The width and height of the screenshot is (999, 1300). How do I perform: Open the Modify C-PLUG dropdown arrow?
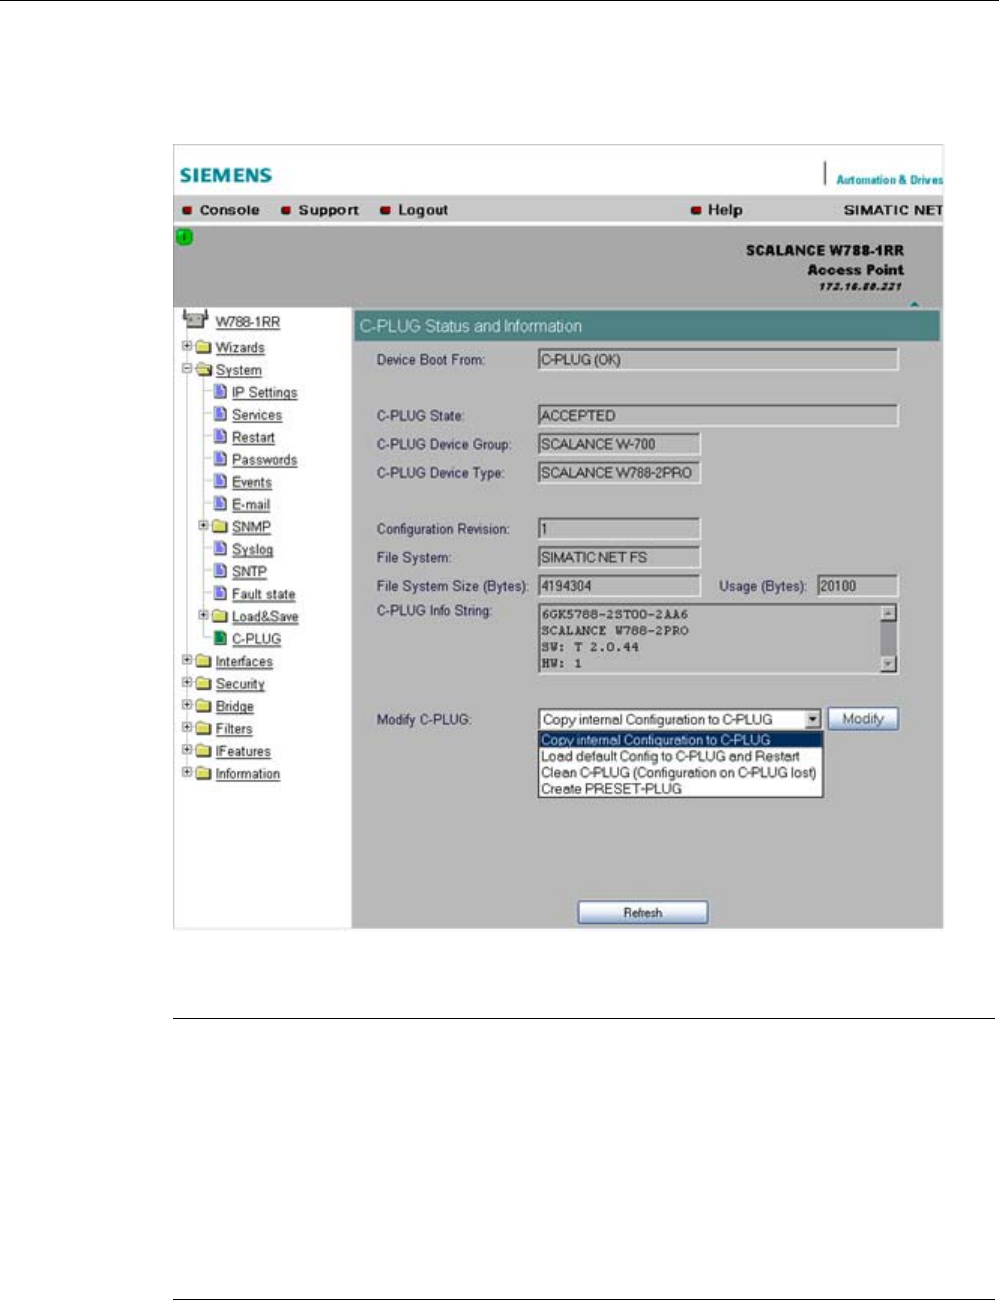click(812, 719)
